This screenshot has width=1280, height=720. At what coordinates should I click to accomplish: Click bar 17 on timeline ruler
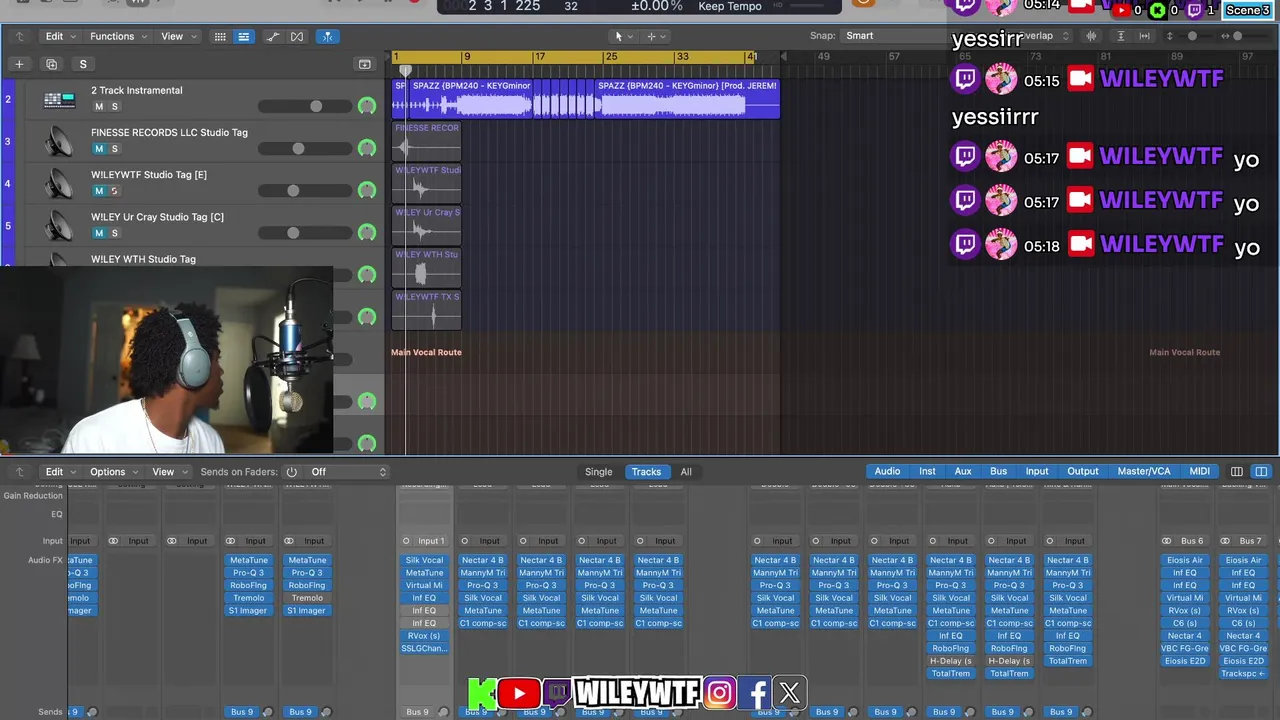(x=540, y=57)
